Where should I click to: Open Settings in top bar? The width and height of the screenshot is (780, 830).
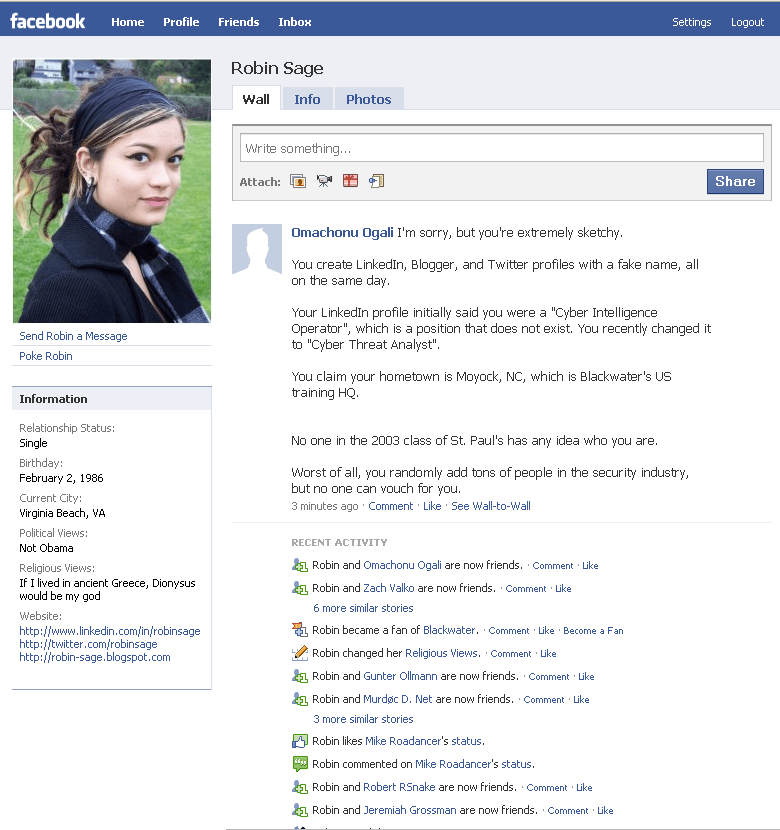(x=692, y=22)
